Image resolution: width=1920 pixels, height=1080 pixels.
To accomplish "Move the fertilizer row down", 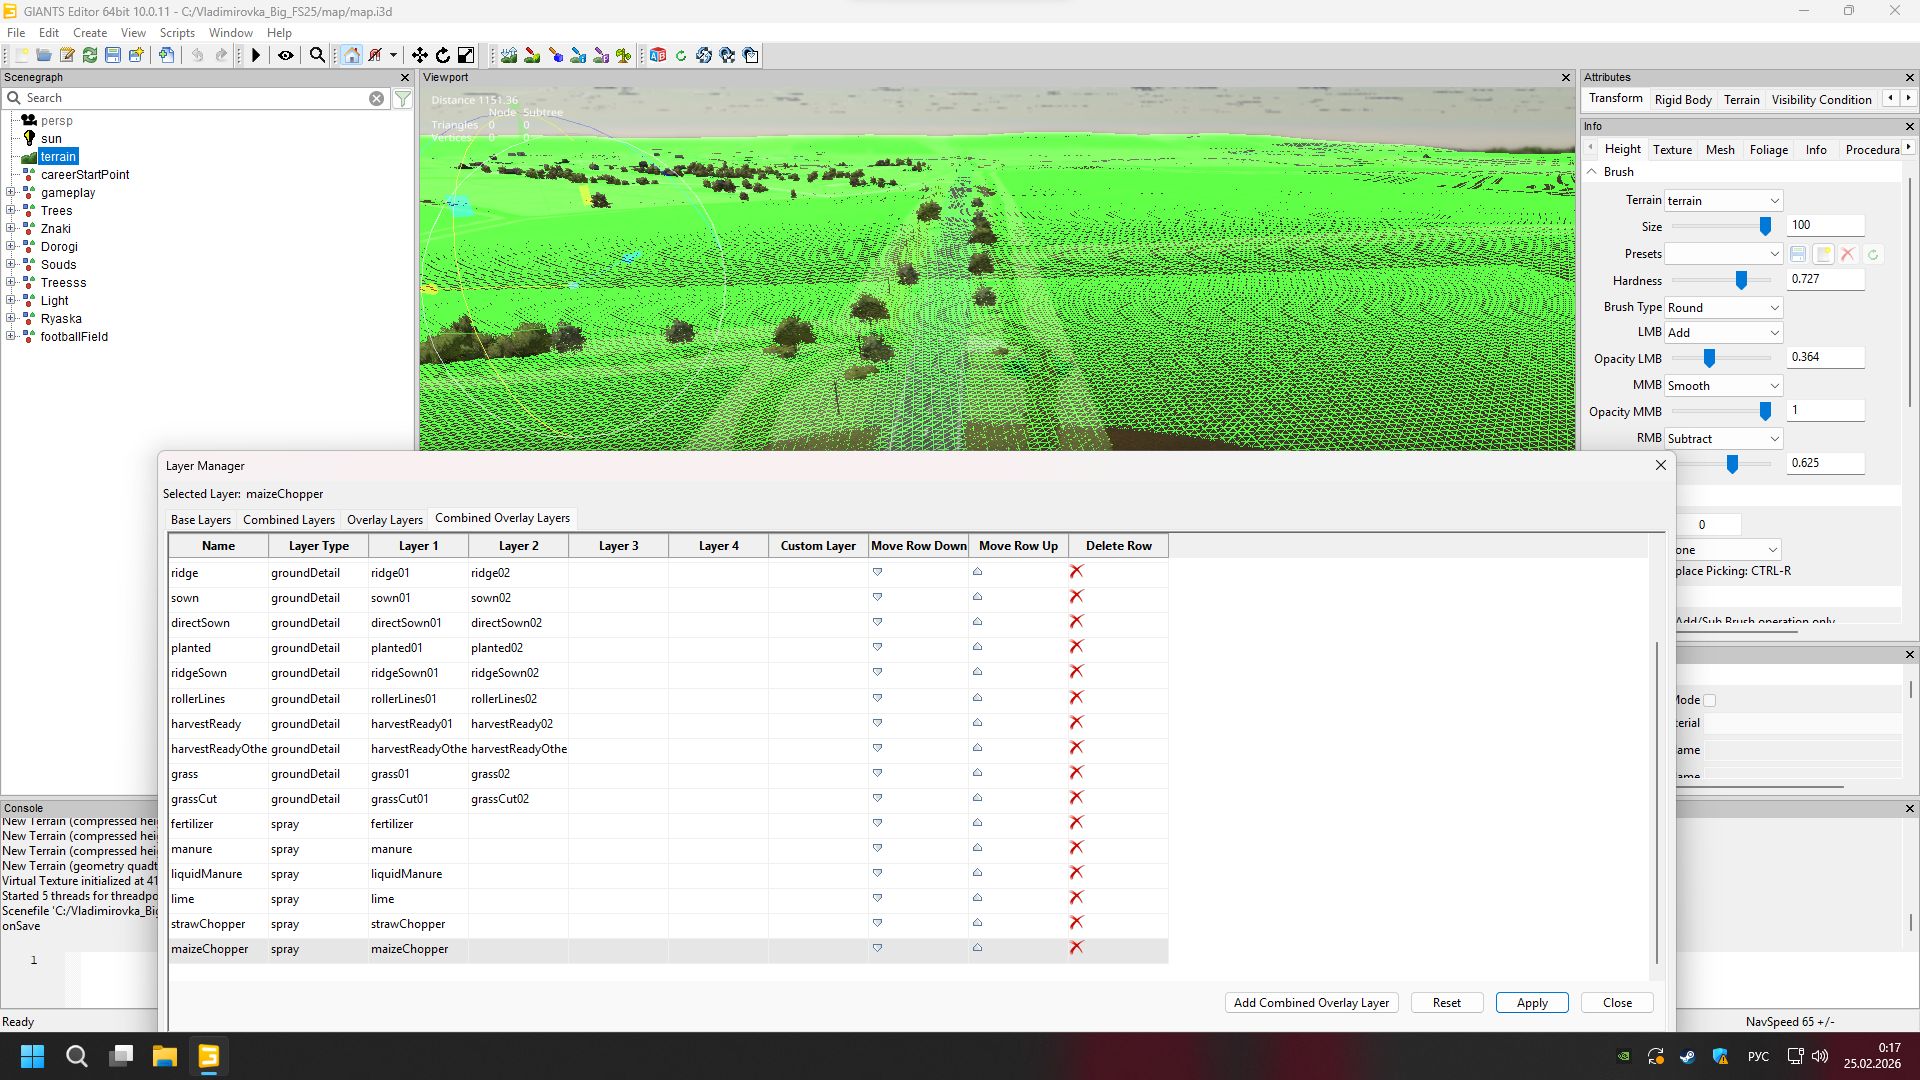I will [877, 823].
